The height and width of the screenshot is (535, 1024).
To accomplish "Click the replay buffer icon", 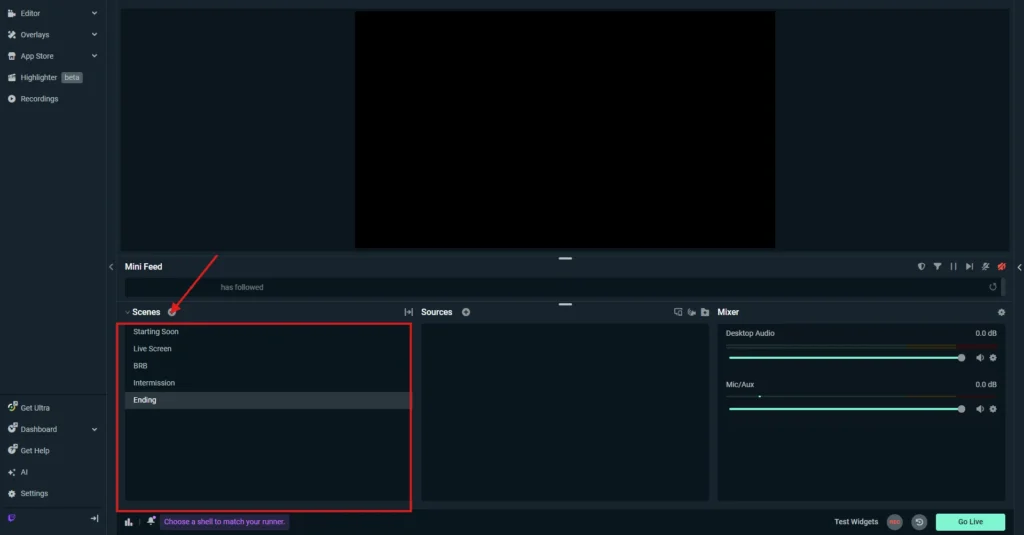I will (919, 522).
